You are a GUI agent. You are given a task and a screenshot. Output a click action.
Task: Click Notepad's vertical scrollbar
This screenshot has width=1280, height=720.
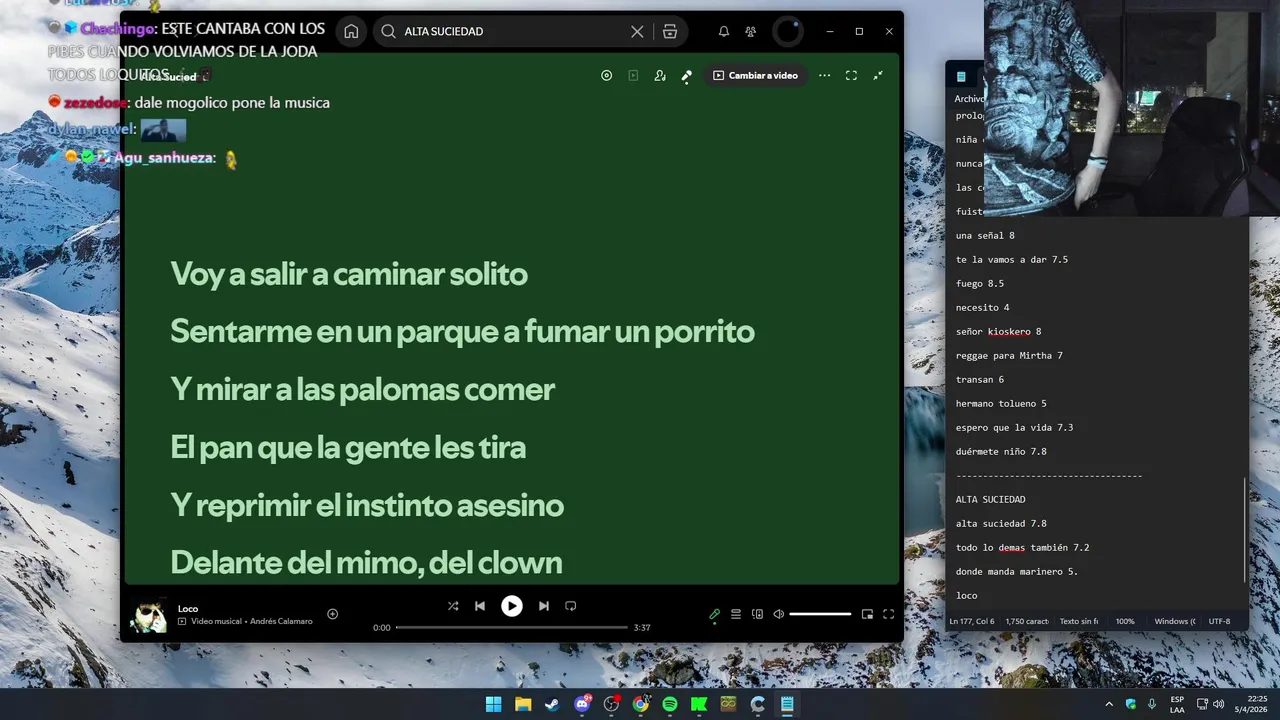click(1245, 529)
